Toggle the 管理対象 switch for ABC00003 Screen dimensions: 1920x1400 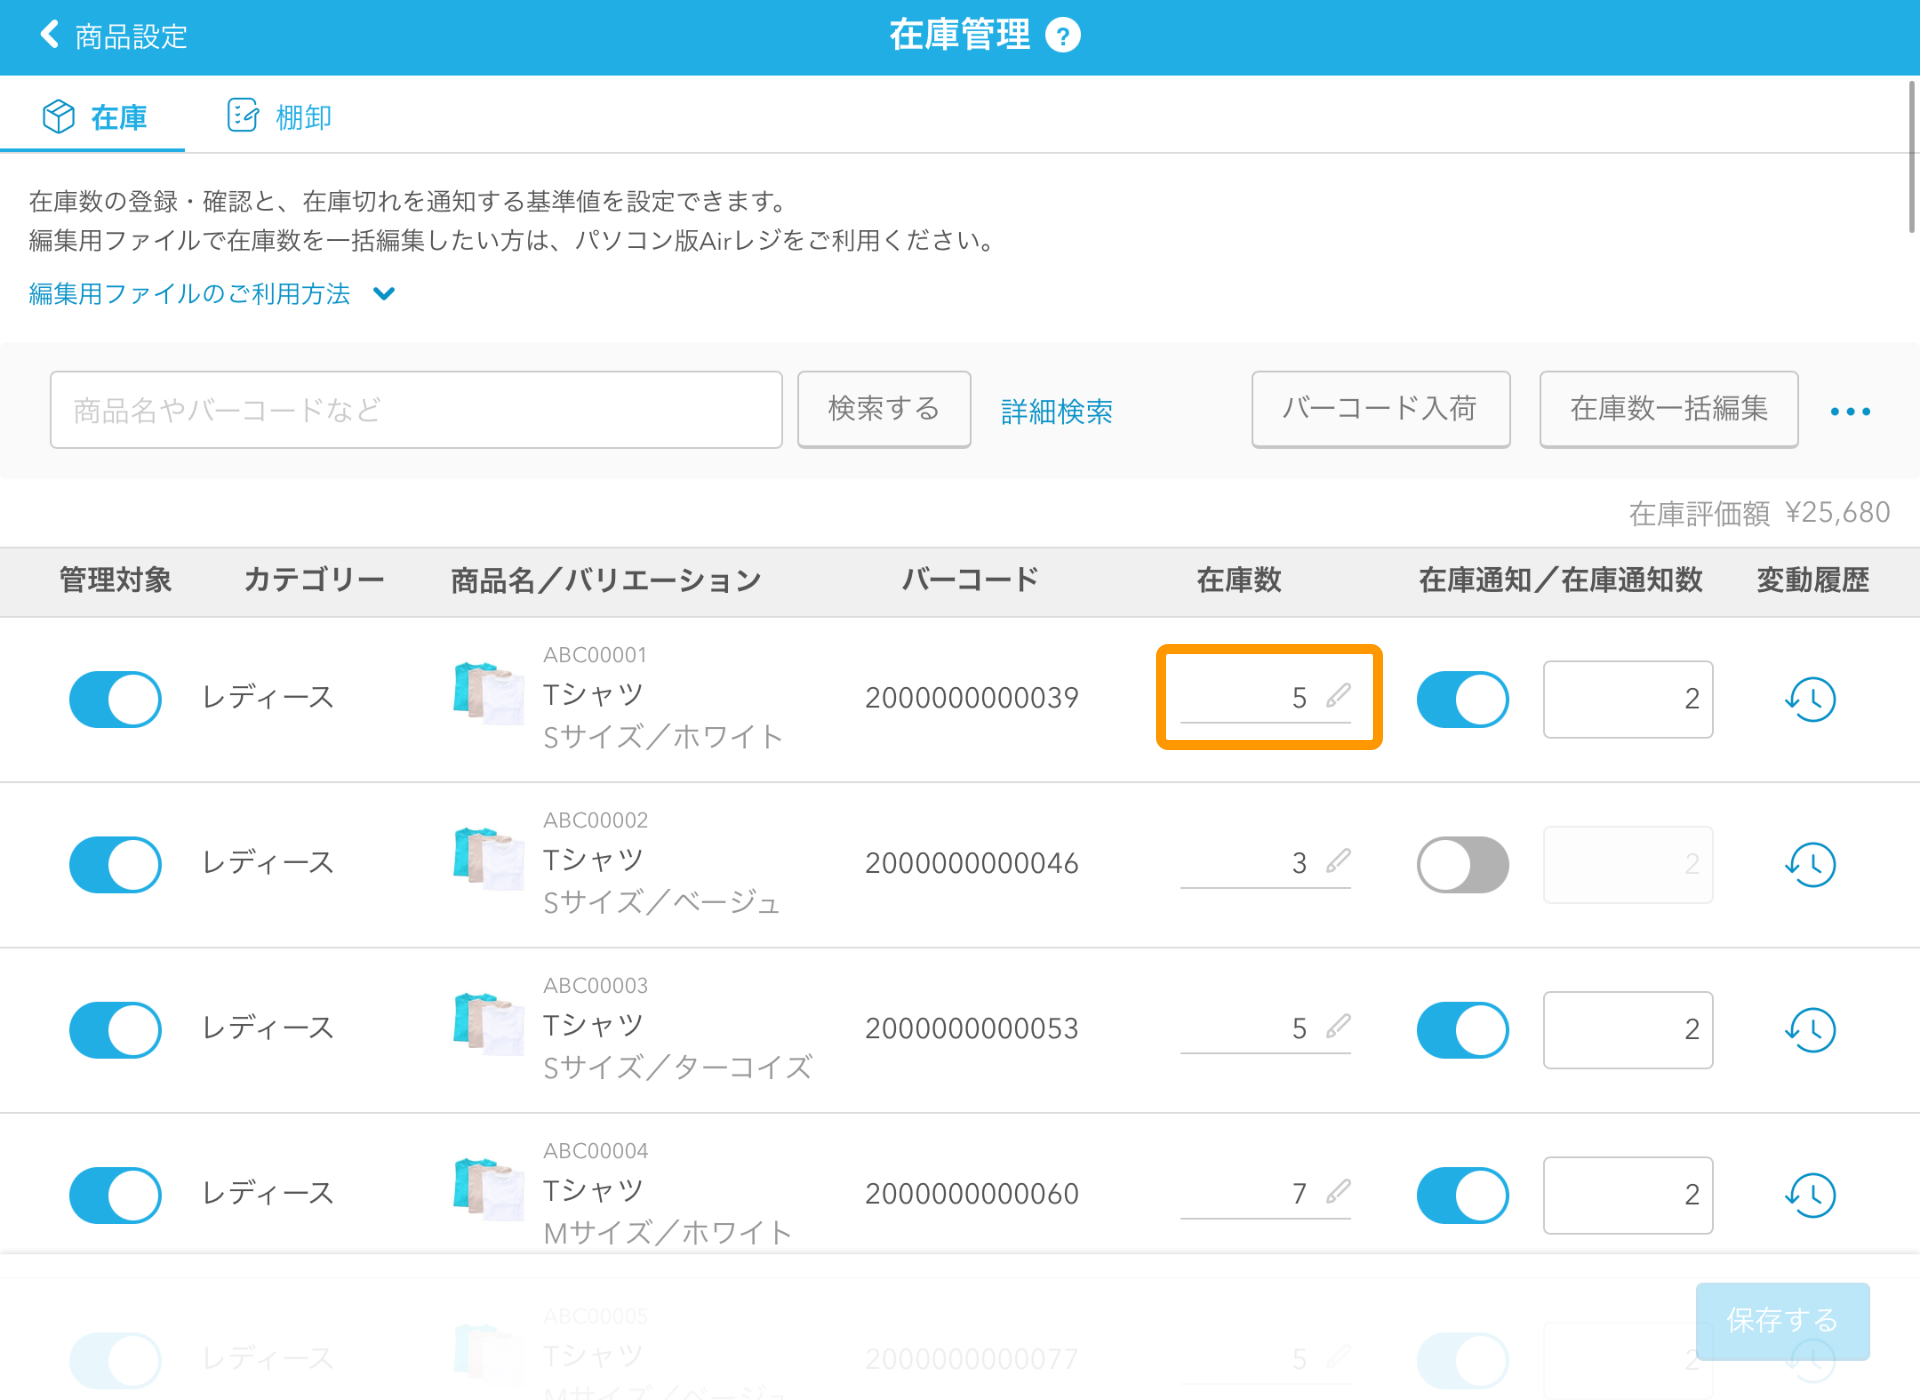pyautogui.click(x=115, y=1029)
